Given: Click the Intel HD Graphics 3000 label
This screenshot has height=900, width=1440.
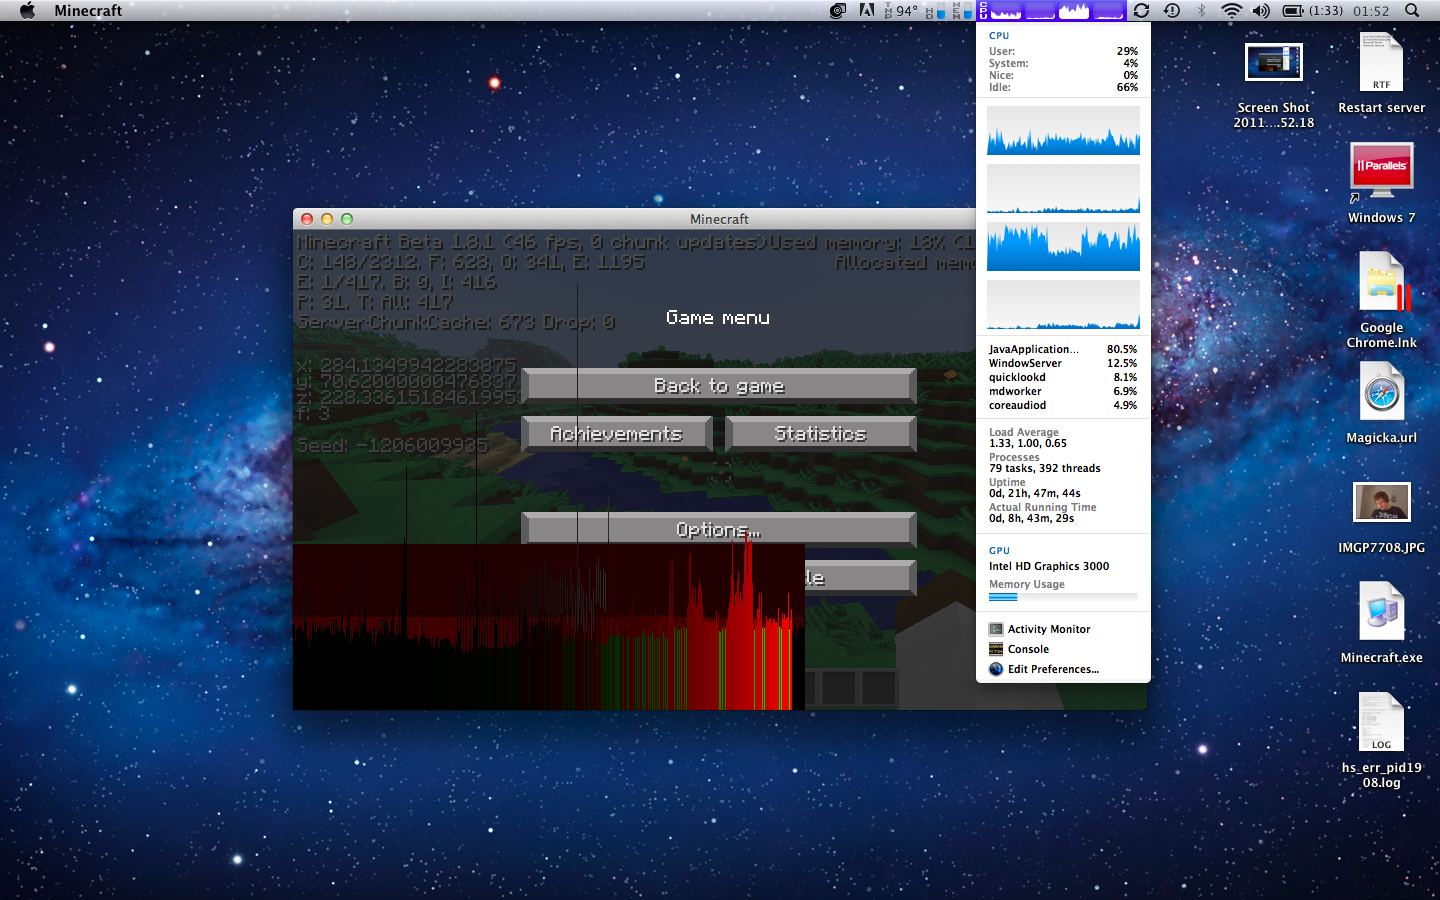Looking at the screenshot, I should coord(1049,566).
